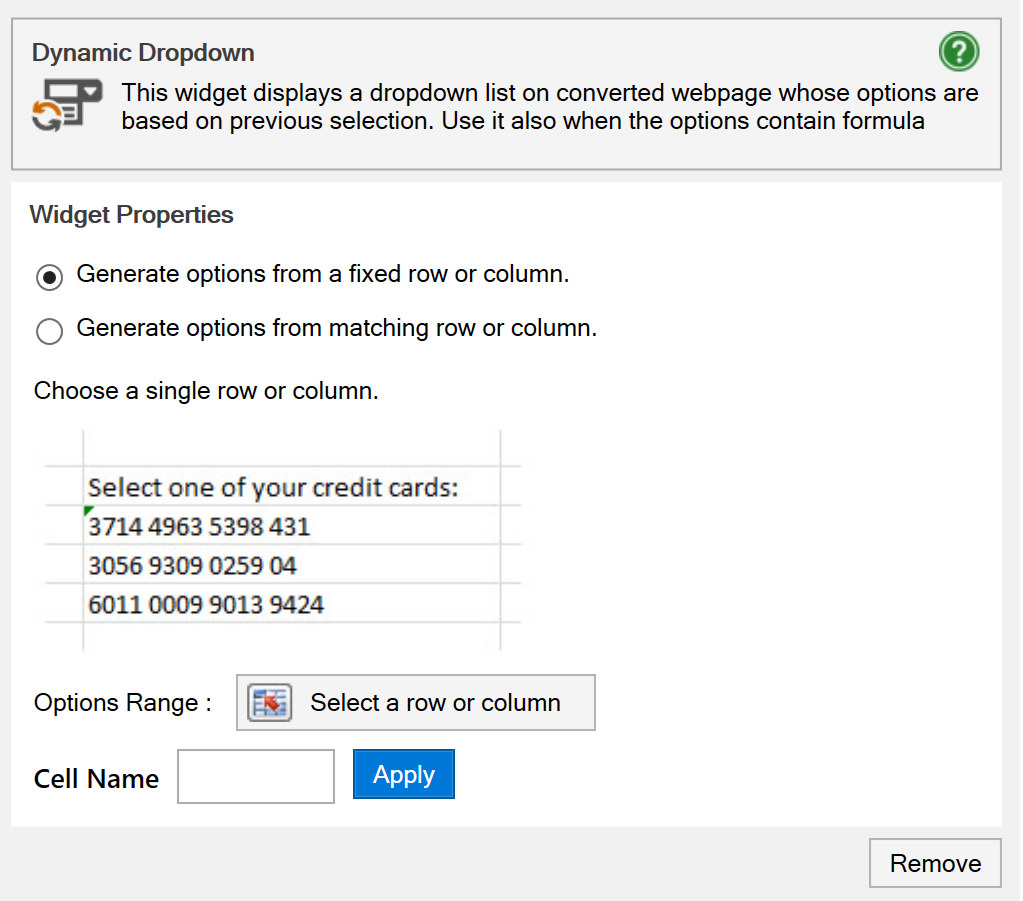
Task: Click the 'Select one of your credit cards:' example cell
Action: [272, 487]
